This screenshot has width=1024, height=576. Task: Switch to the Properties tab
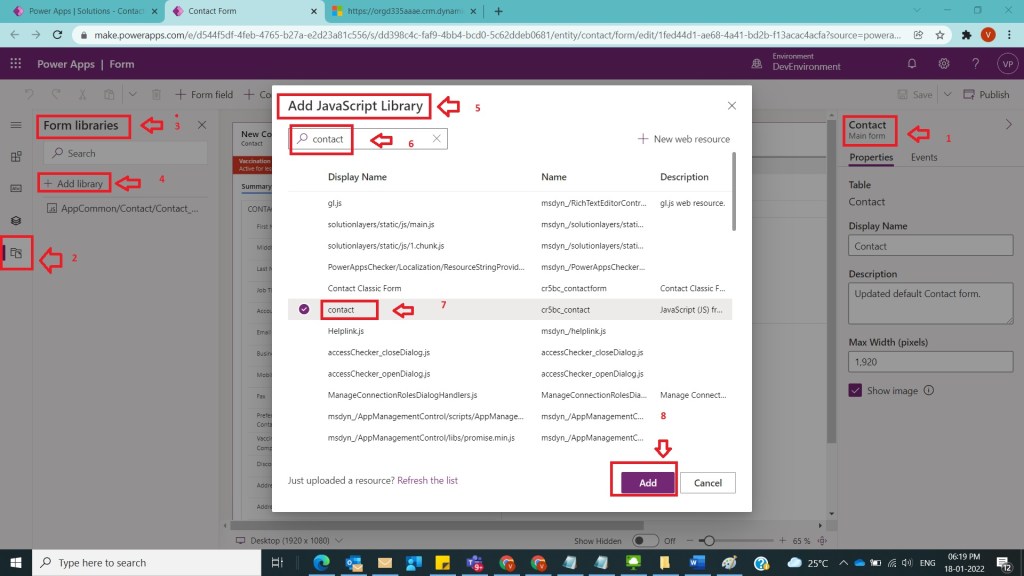pyautogui.click(x=870, y=157)
